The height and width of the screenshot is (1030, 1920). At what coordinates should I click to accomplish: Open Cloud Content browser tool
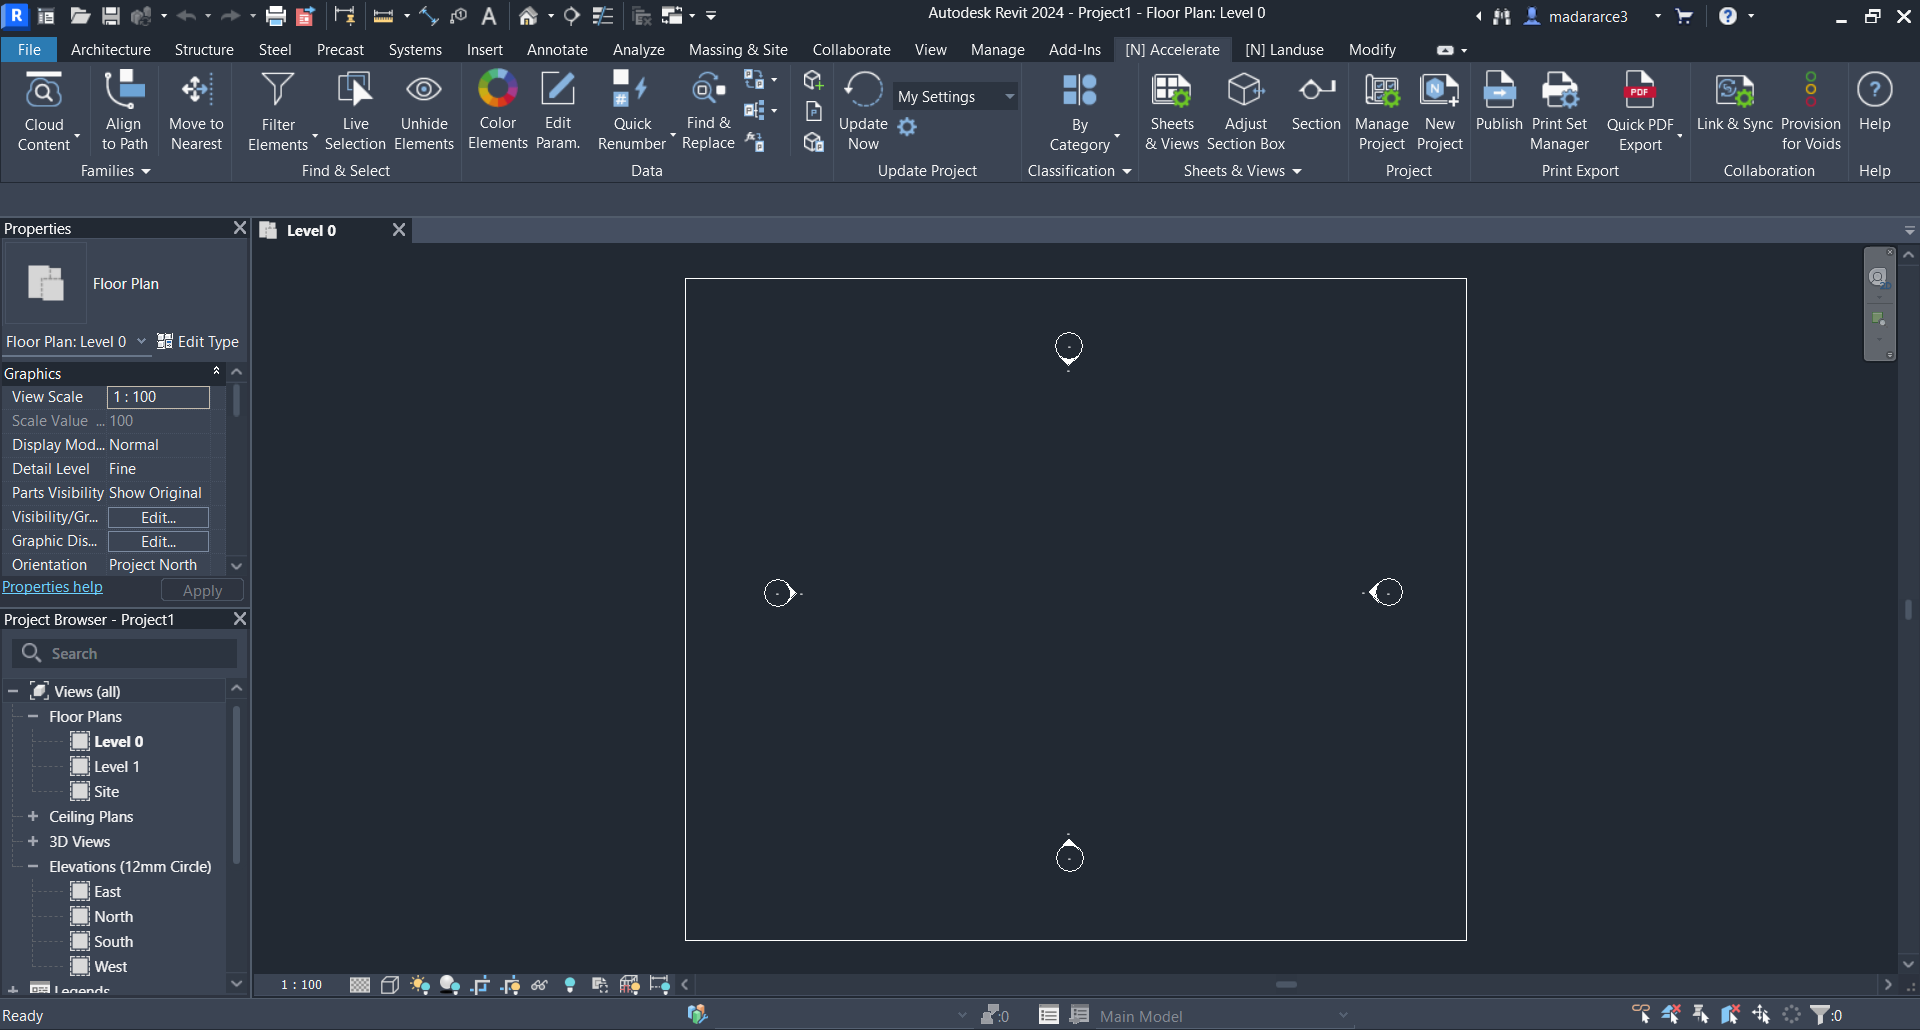click(44, 111)
